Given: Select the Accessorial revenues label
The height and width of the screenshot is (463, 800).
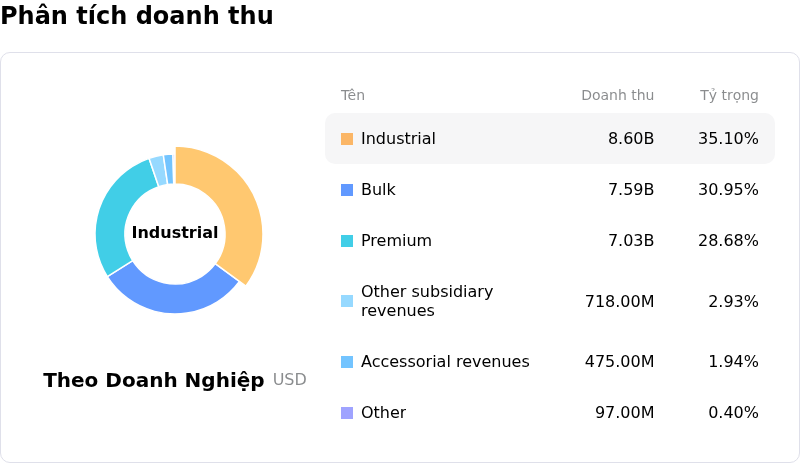Looking at the screenshot, I should (x=445, y=362).
